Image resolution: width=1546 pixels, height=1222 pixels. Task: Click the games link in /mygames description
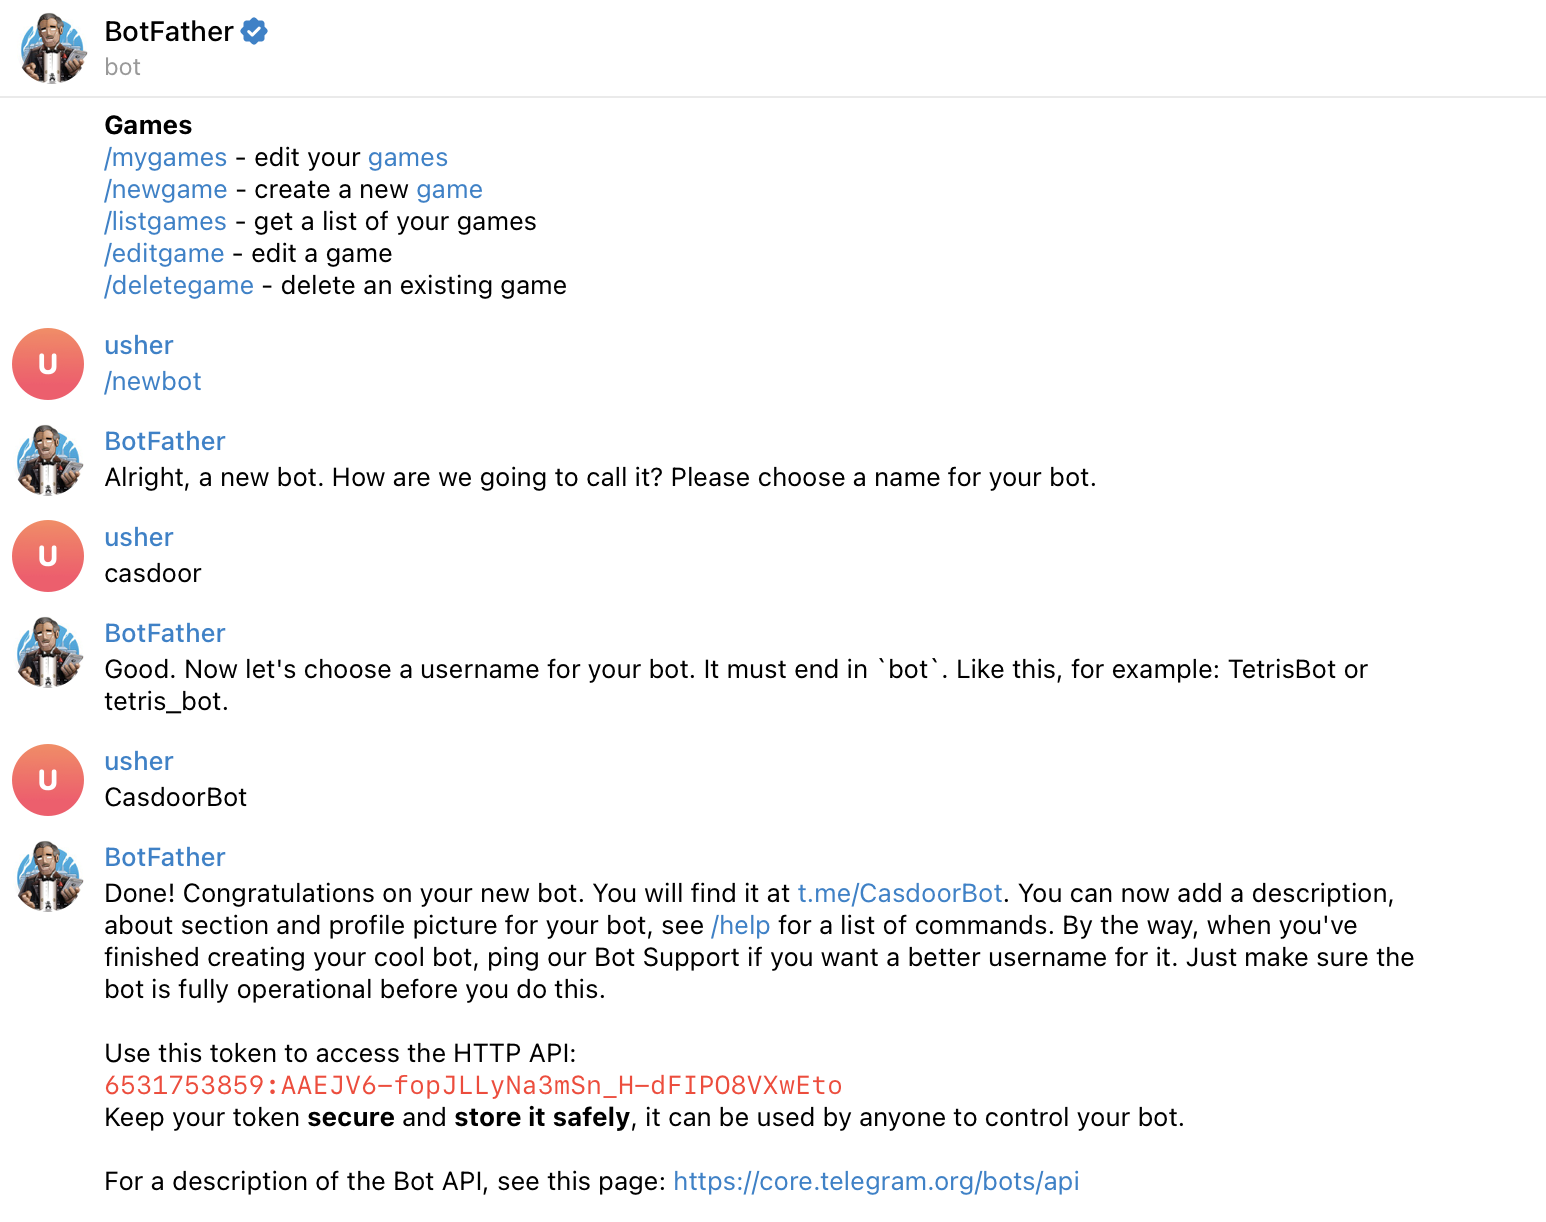click(x=408, y=157)
